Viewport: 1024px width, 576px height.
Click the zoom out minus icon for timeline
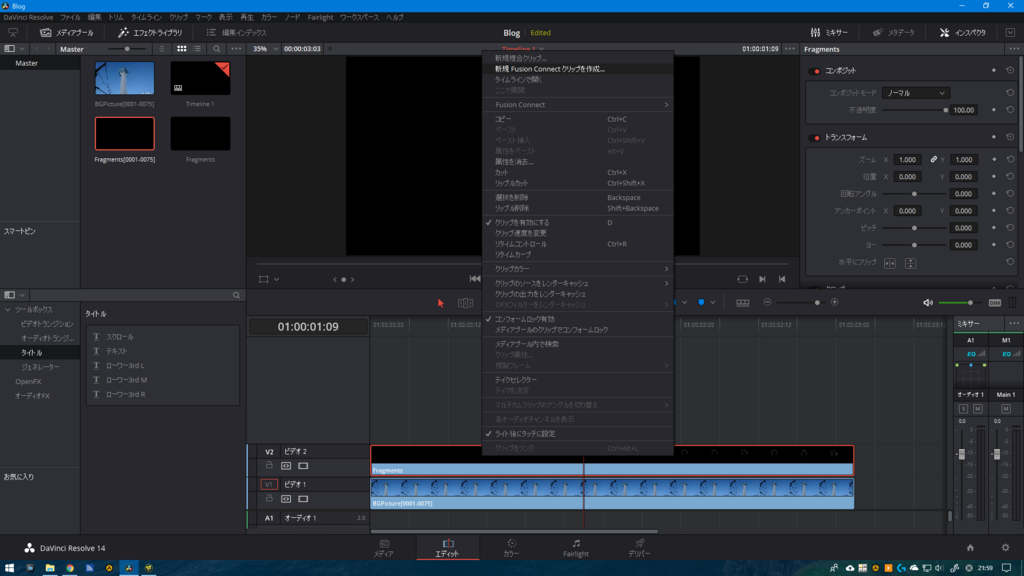pos(767,302)
